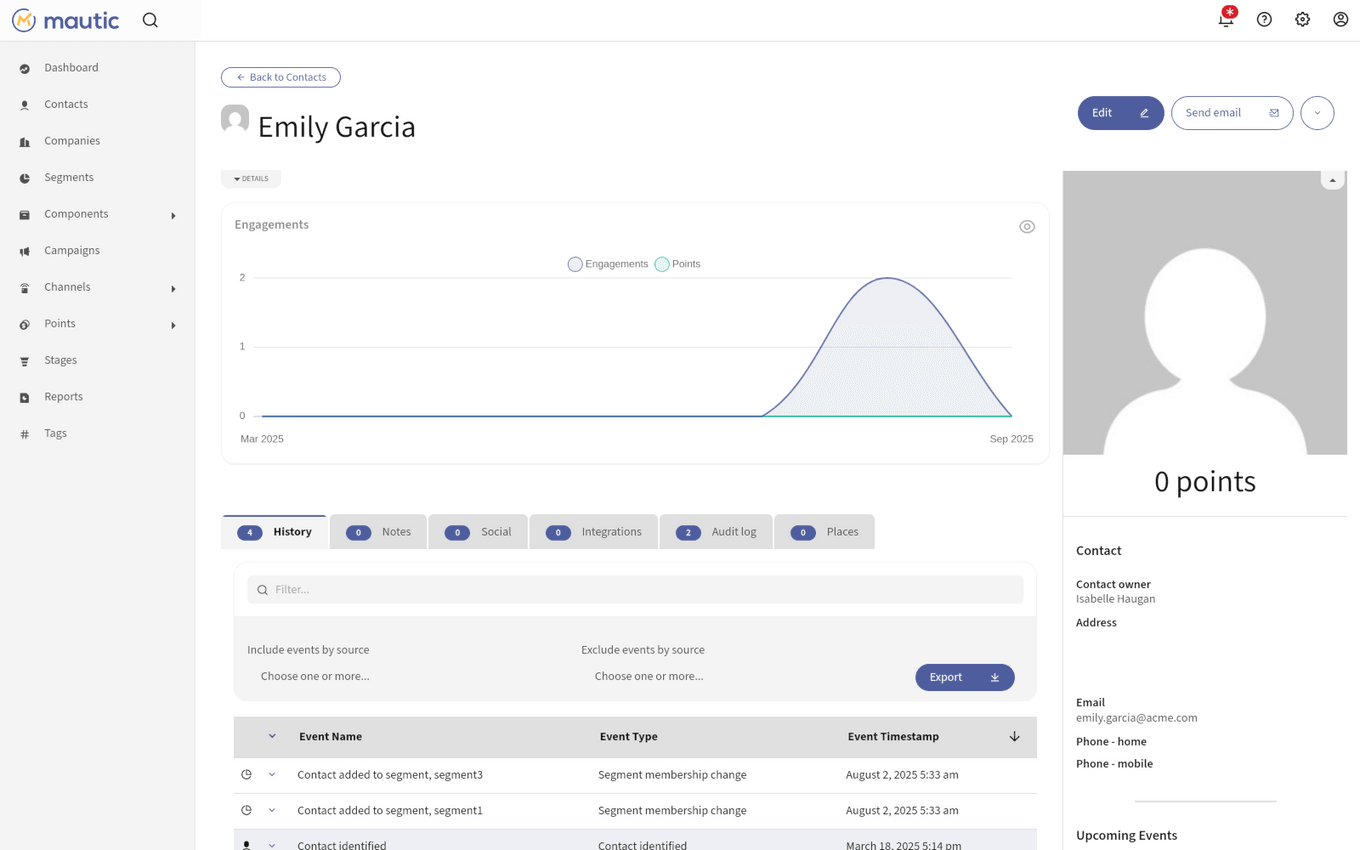1360x850 pixels.
Task: Go Back to Contacts
Action: (280, 77)
